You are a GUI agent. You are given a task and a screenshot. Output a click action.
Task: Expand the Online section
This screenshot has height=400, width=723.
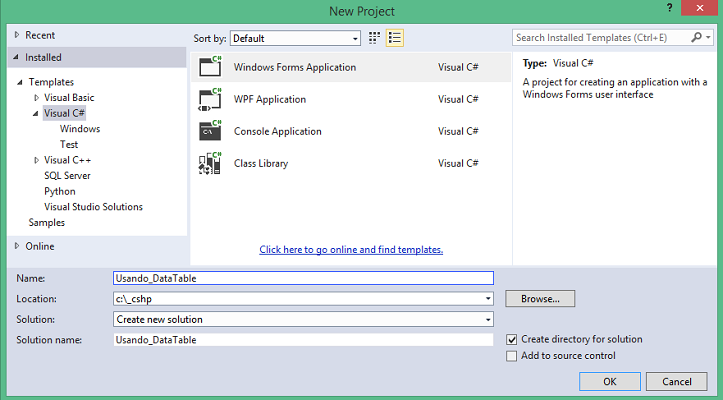(x=17, y=246)
